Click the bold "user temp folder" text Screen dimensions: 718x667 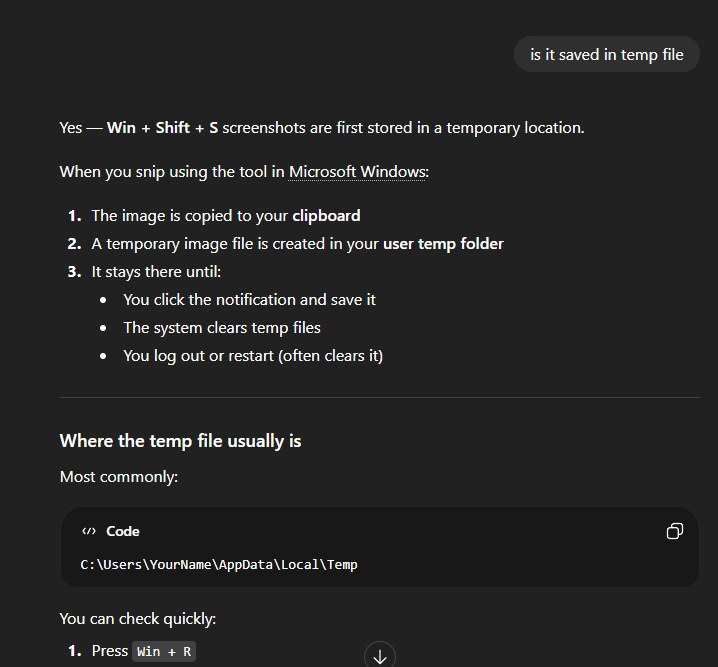click(x=443, y=243)
